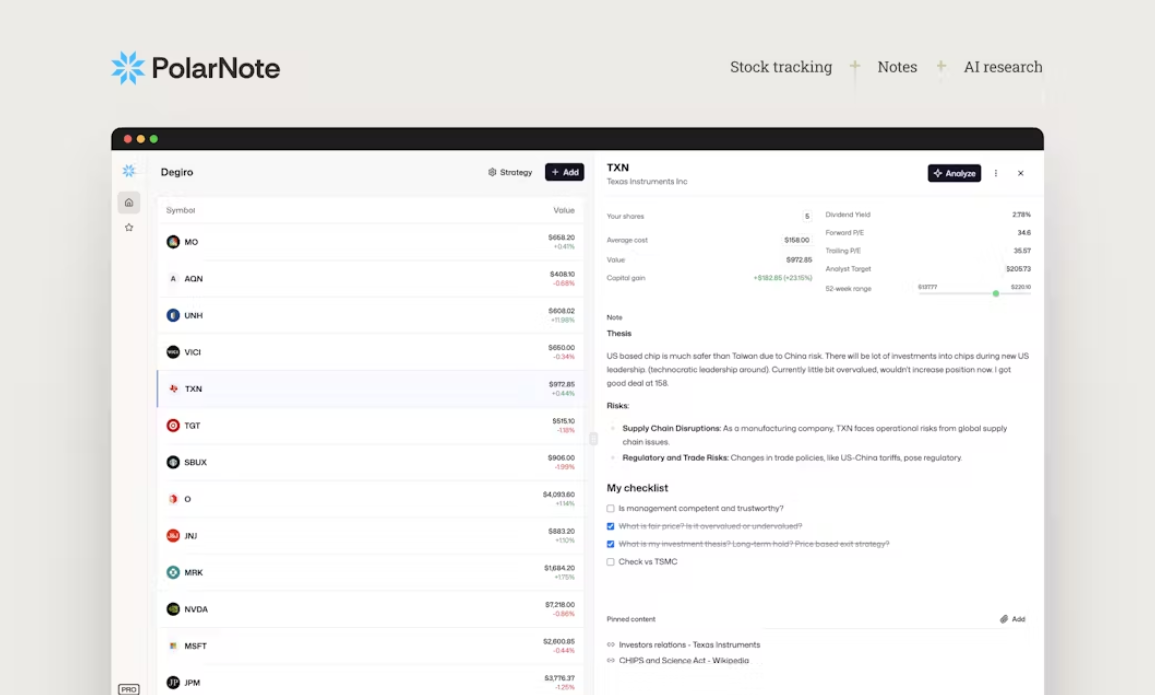1155x695 pixels.
Task: Click the Average cost $158.00 field
Action: coord(796,240)
